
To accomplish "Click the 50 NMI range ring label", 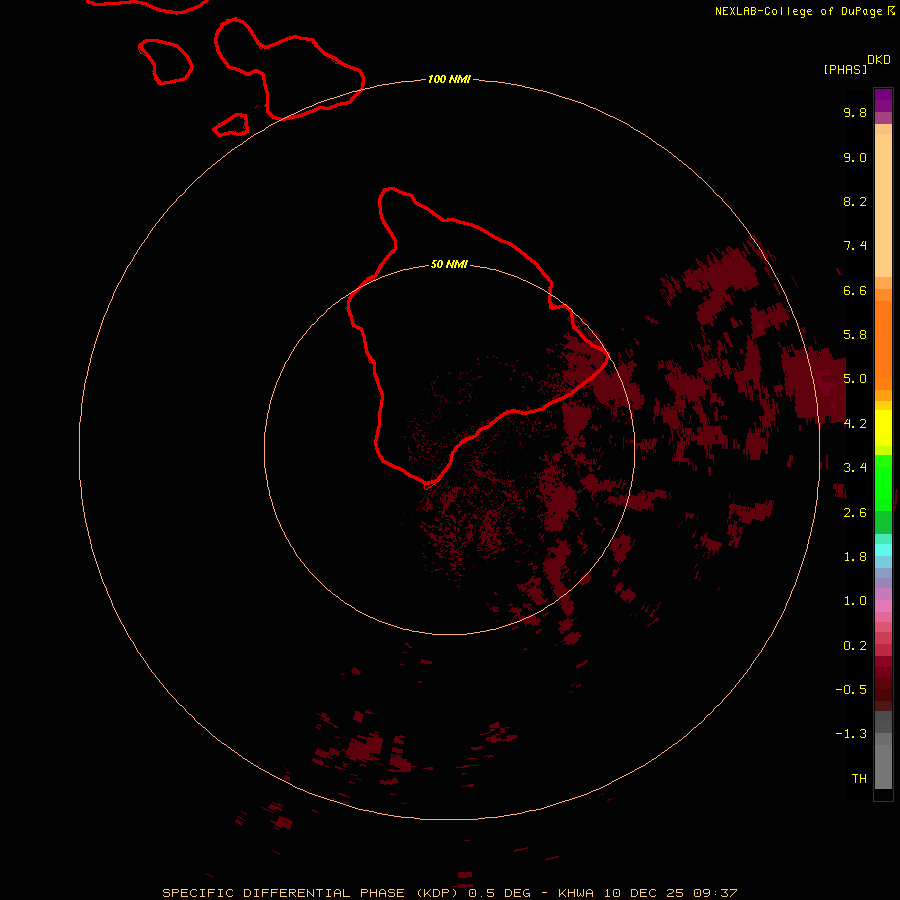I will (x=449, y=264).
